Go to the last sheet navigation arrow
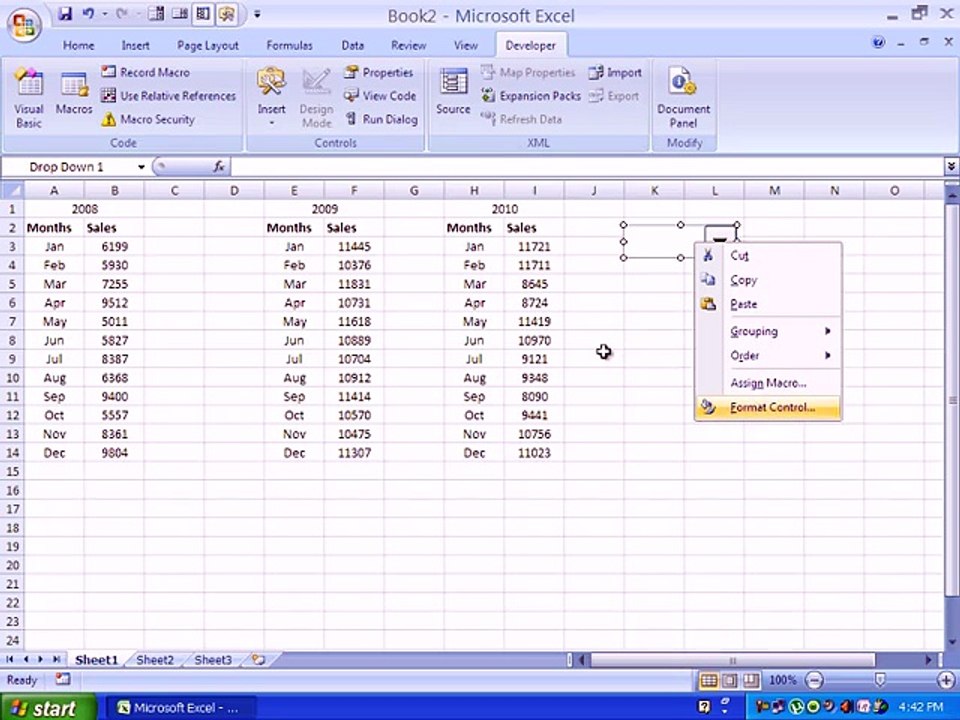This screenshot has width=960, height=720. [x=57, y=659]
